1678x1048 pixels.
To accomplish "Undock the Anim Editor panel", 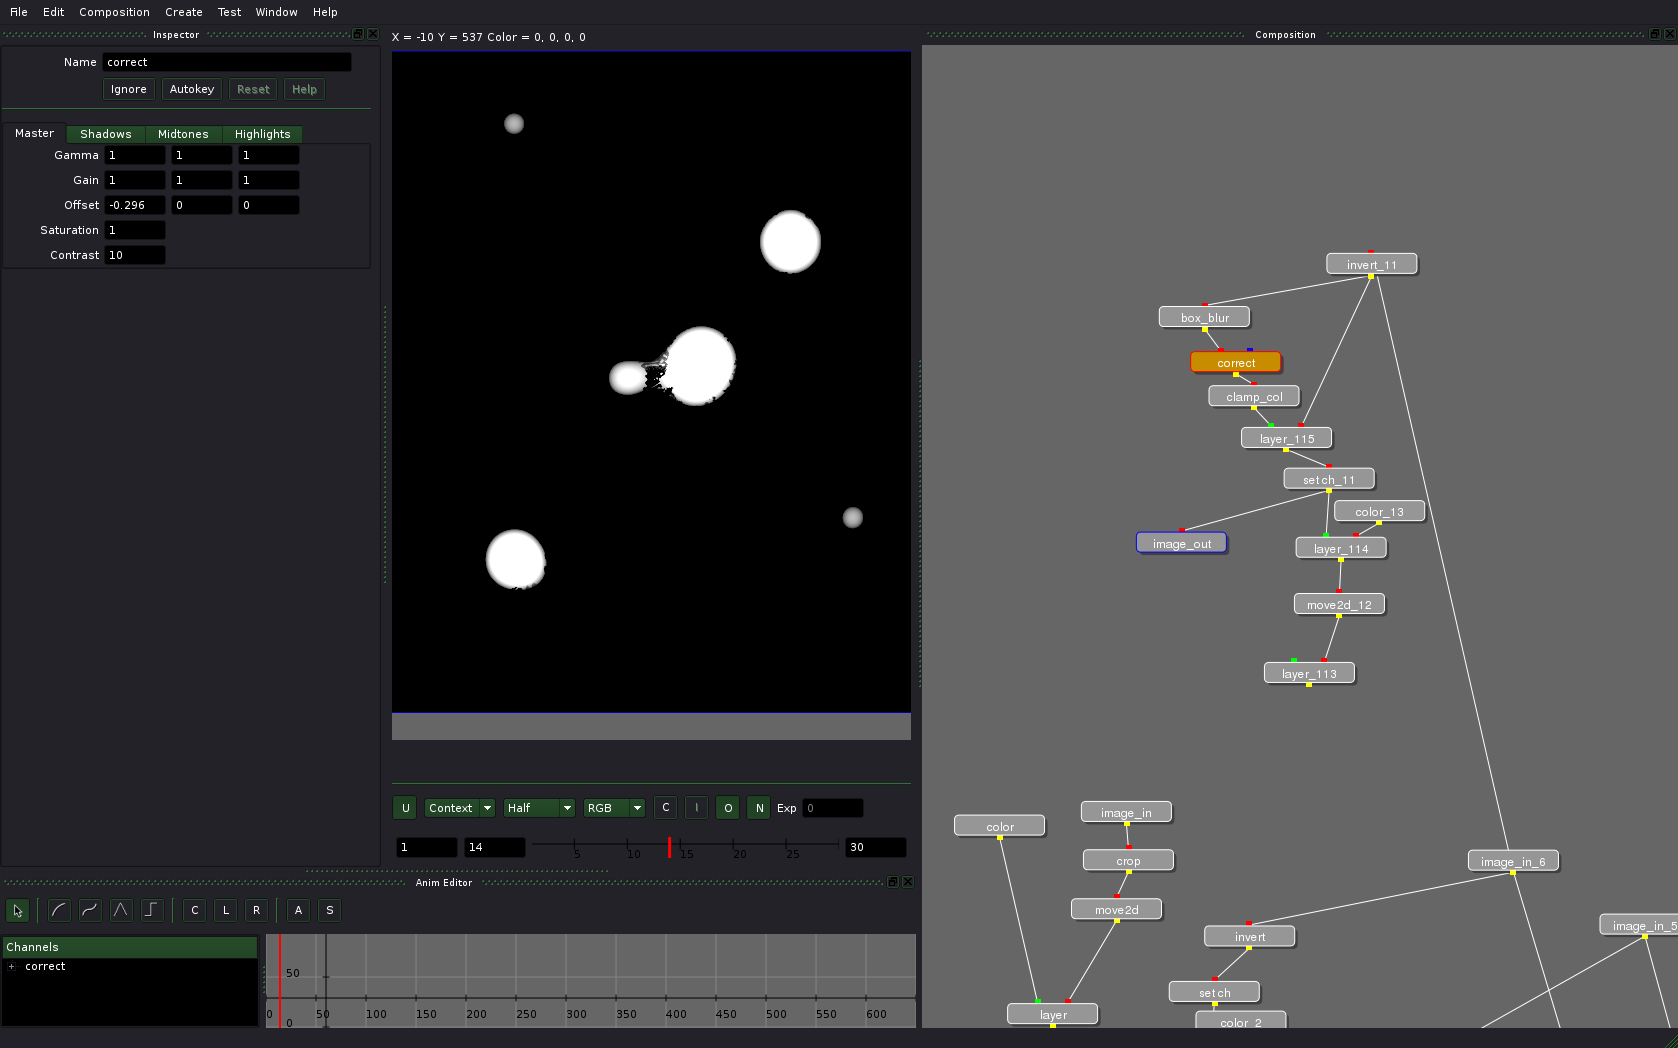I will click(893, 882).
